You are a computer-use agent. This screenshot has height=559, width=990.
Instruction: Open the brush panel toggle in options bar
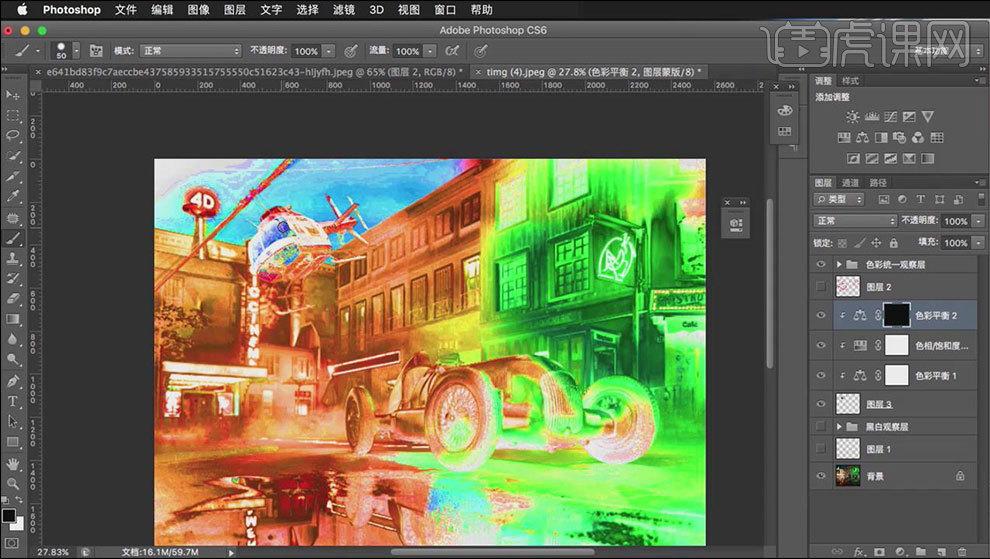click(x=96, y=51)
